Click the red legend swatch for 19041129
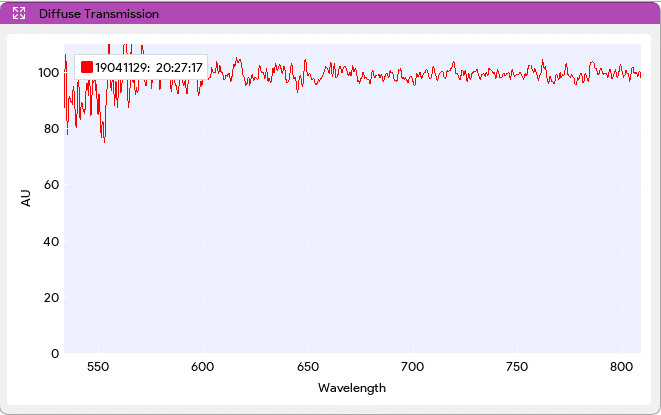Image resolution: width=661 pixels, height=415 pixels. (87, 67)
